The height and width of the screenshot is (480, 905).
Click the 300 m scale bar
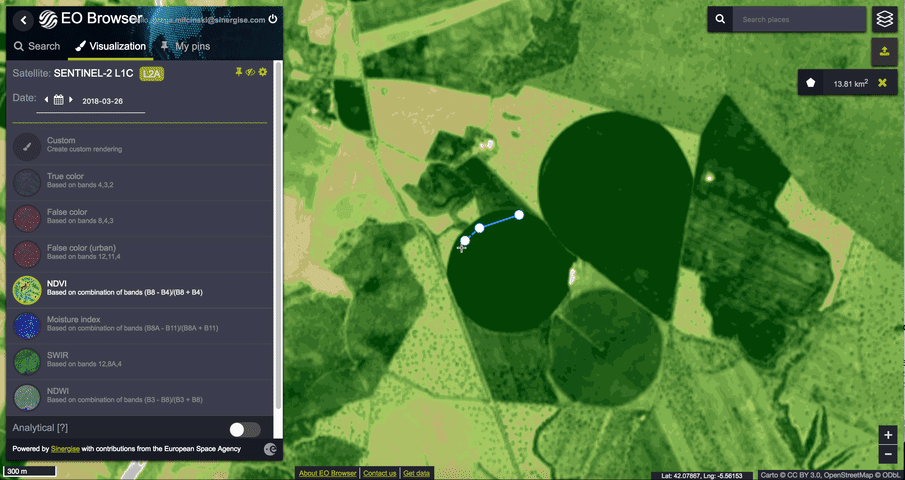[29, 471]
